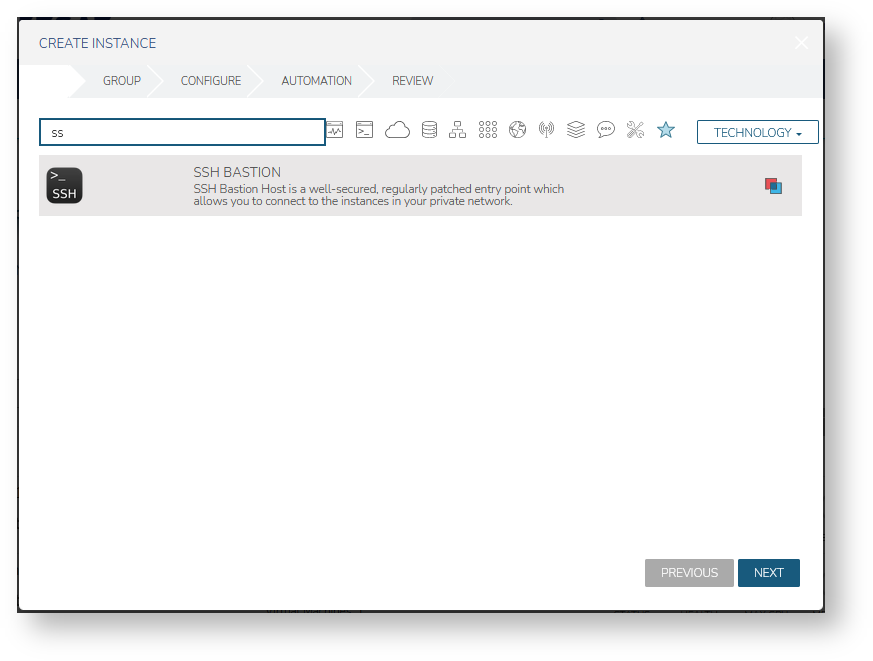This screenshot has height=661, width=873.
Task: Switch to the Configure step
Action: tap(211, 81)
